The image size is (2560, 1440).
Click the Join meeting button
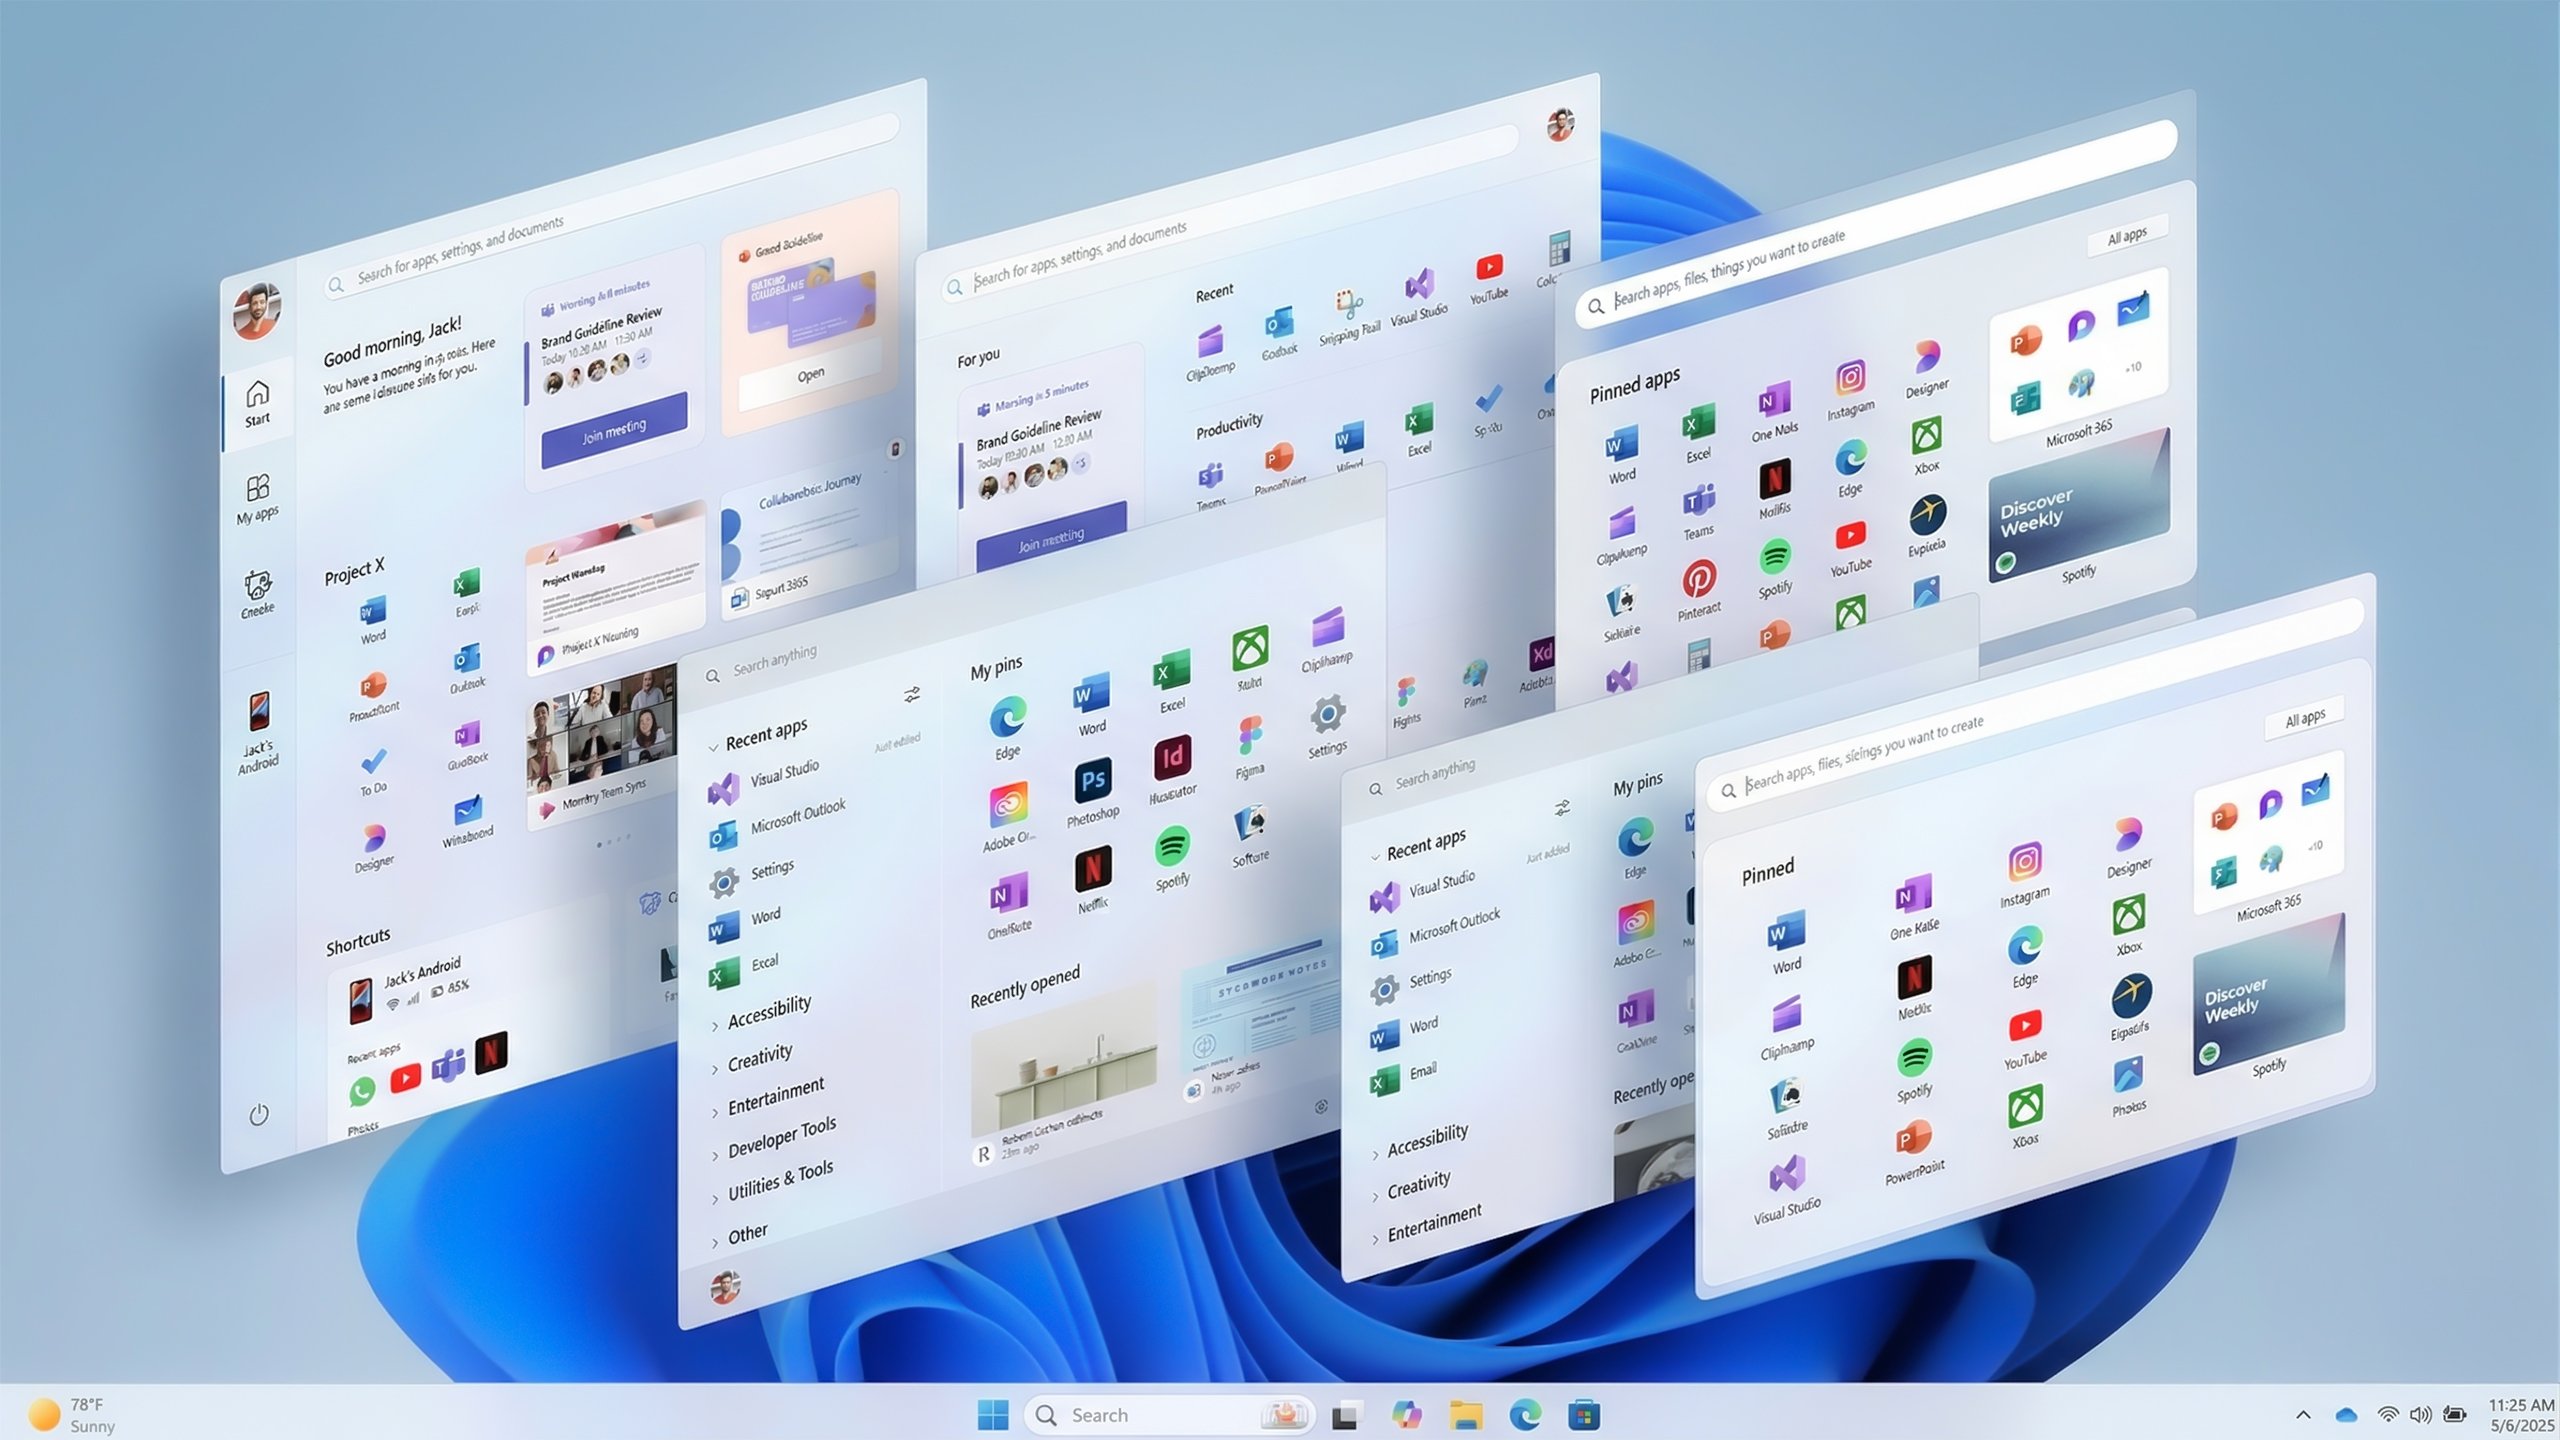(614, 430)
